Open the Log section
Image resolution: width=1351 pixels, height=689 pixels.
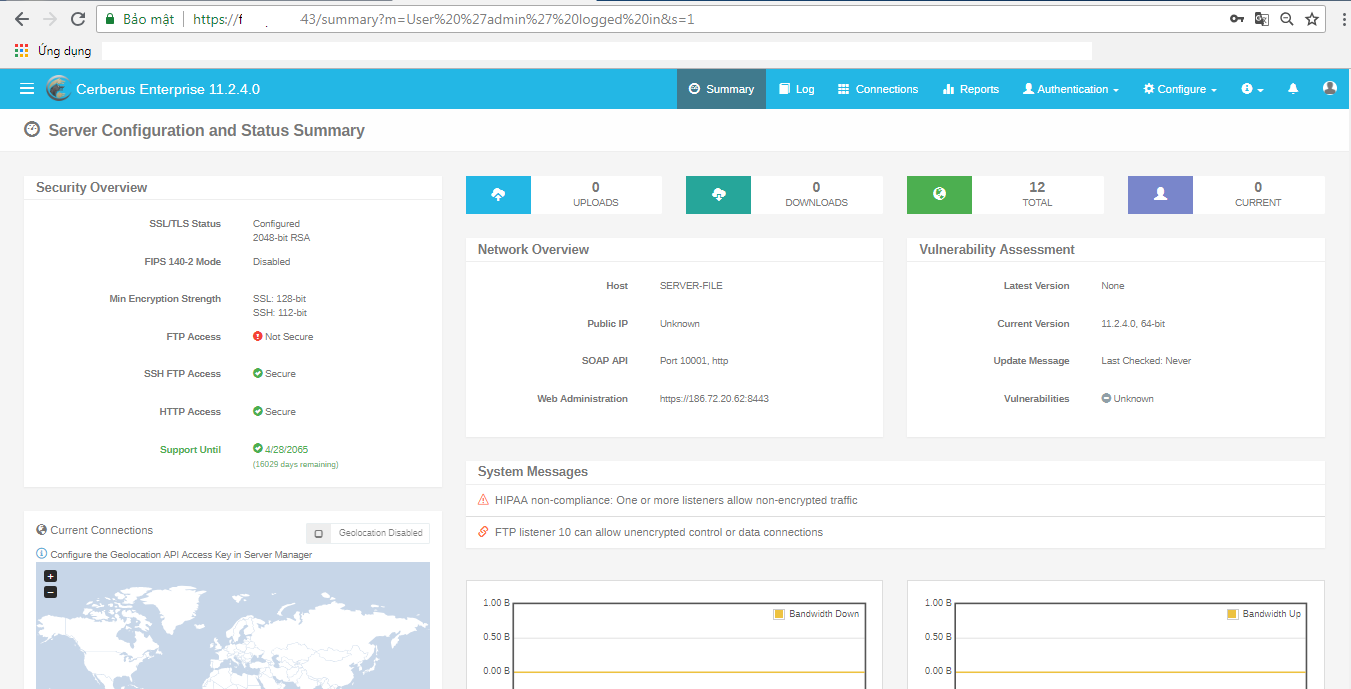(x=796, y=88)
